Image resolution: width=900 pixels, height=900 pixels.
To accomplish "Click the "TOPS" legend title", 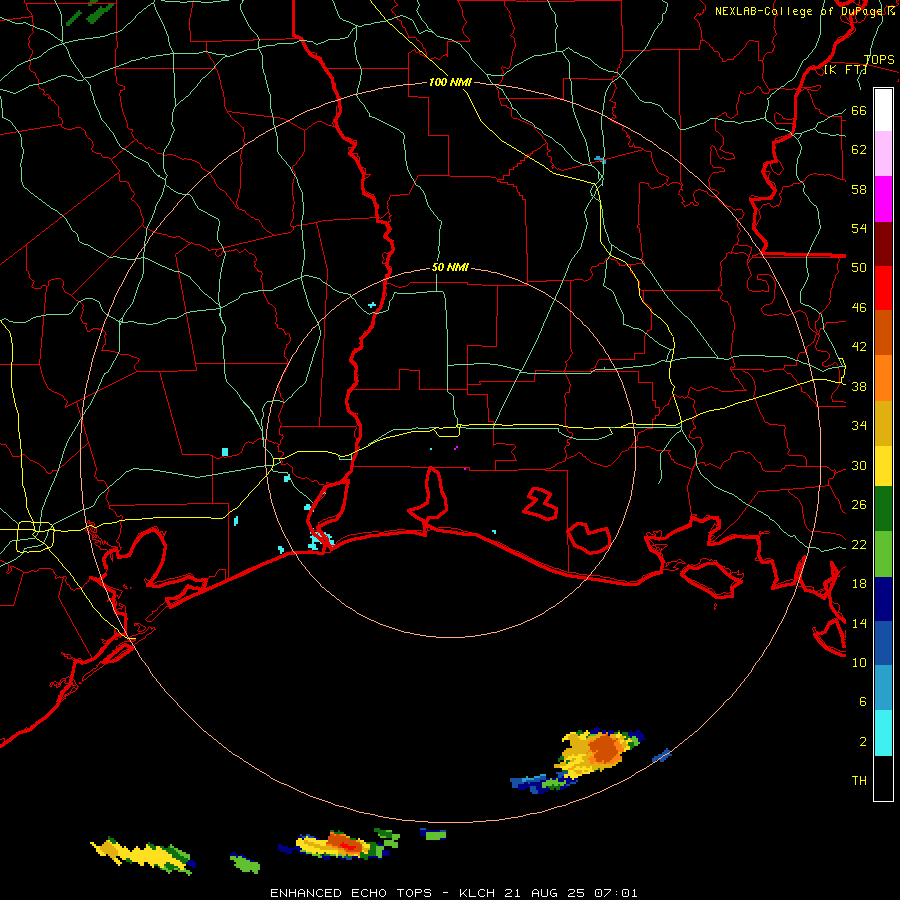I will pos(879,60).
